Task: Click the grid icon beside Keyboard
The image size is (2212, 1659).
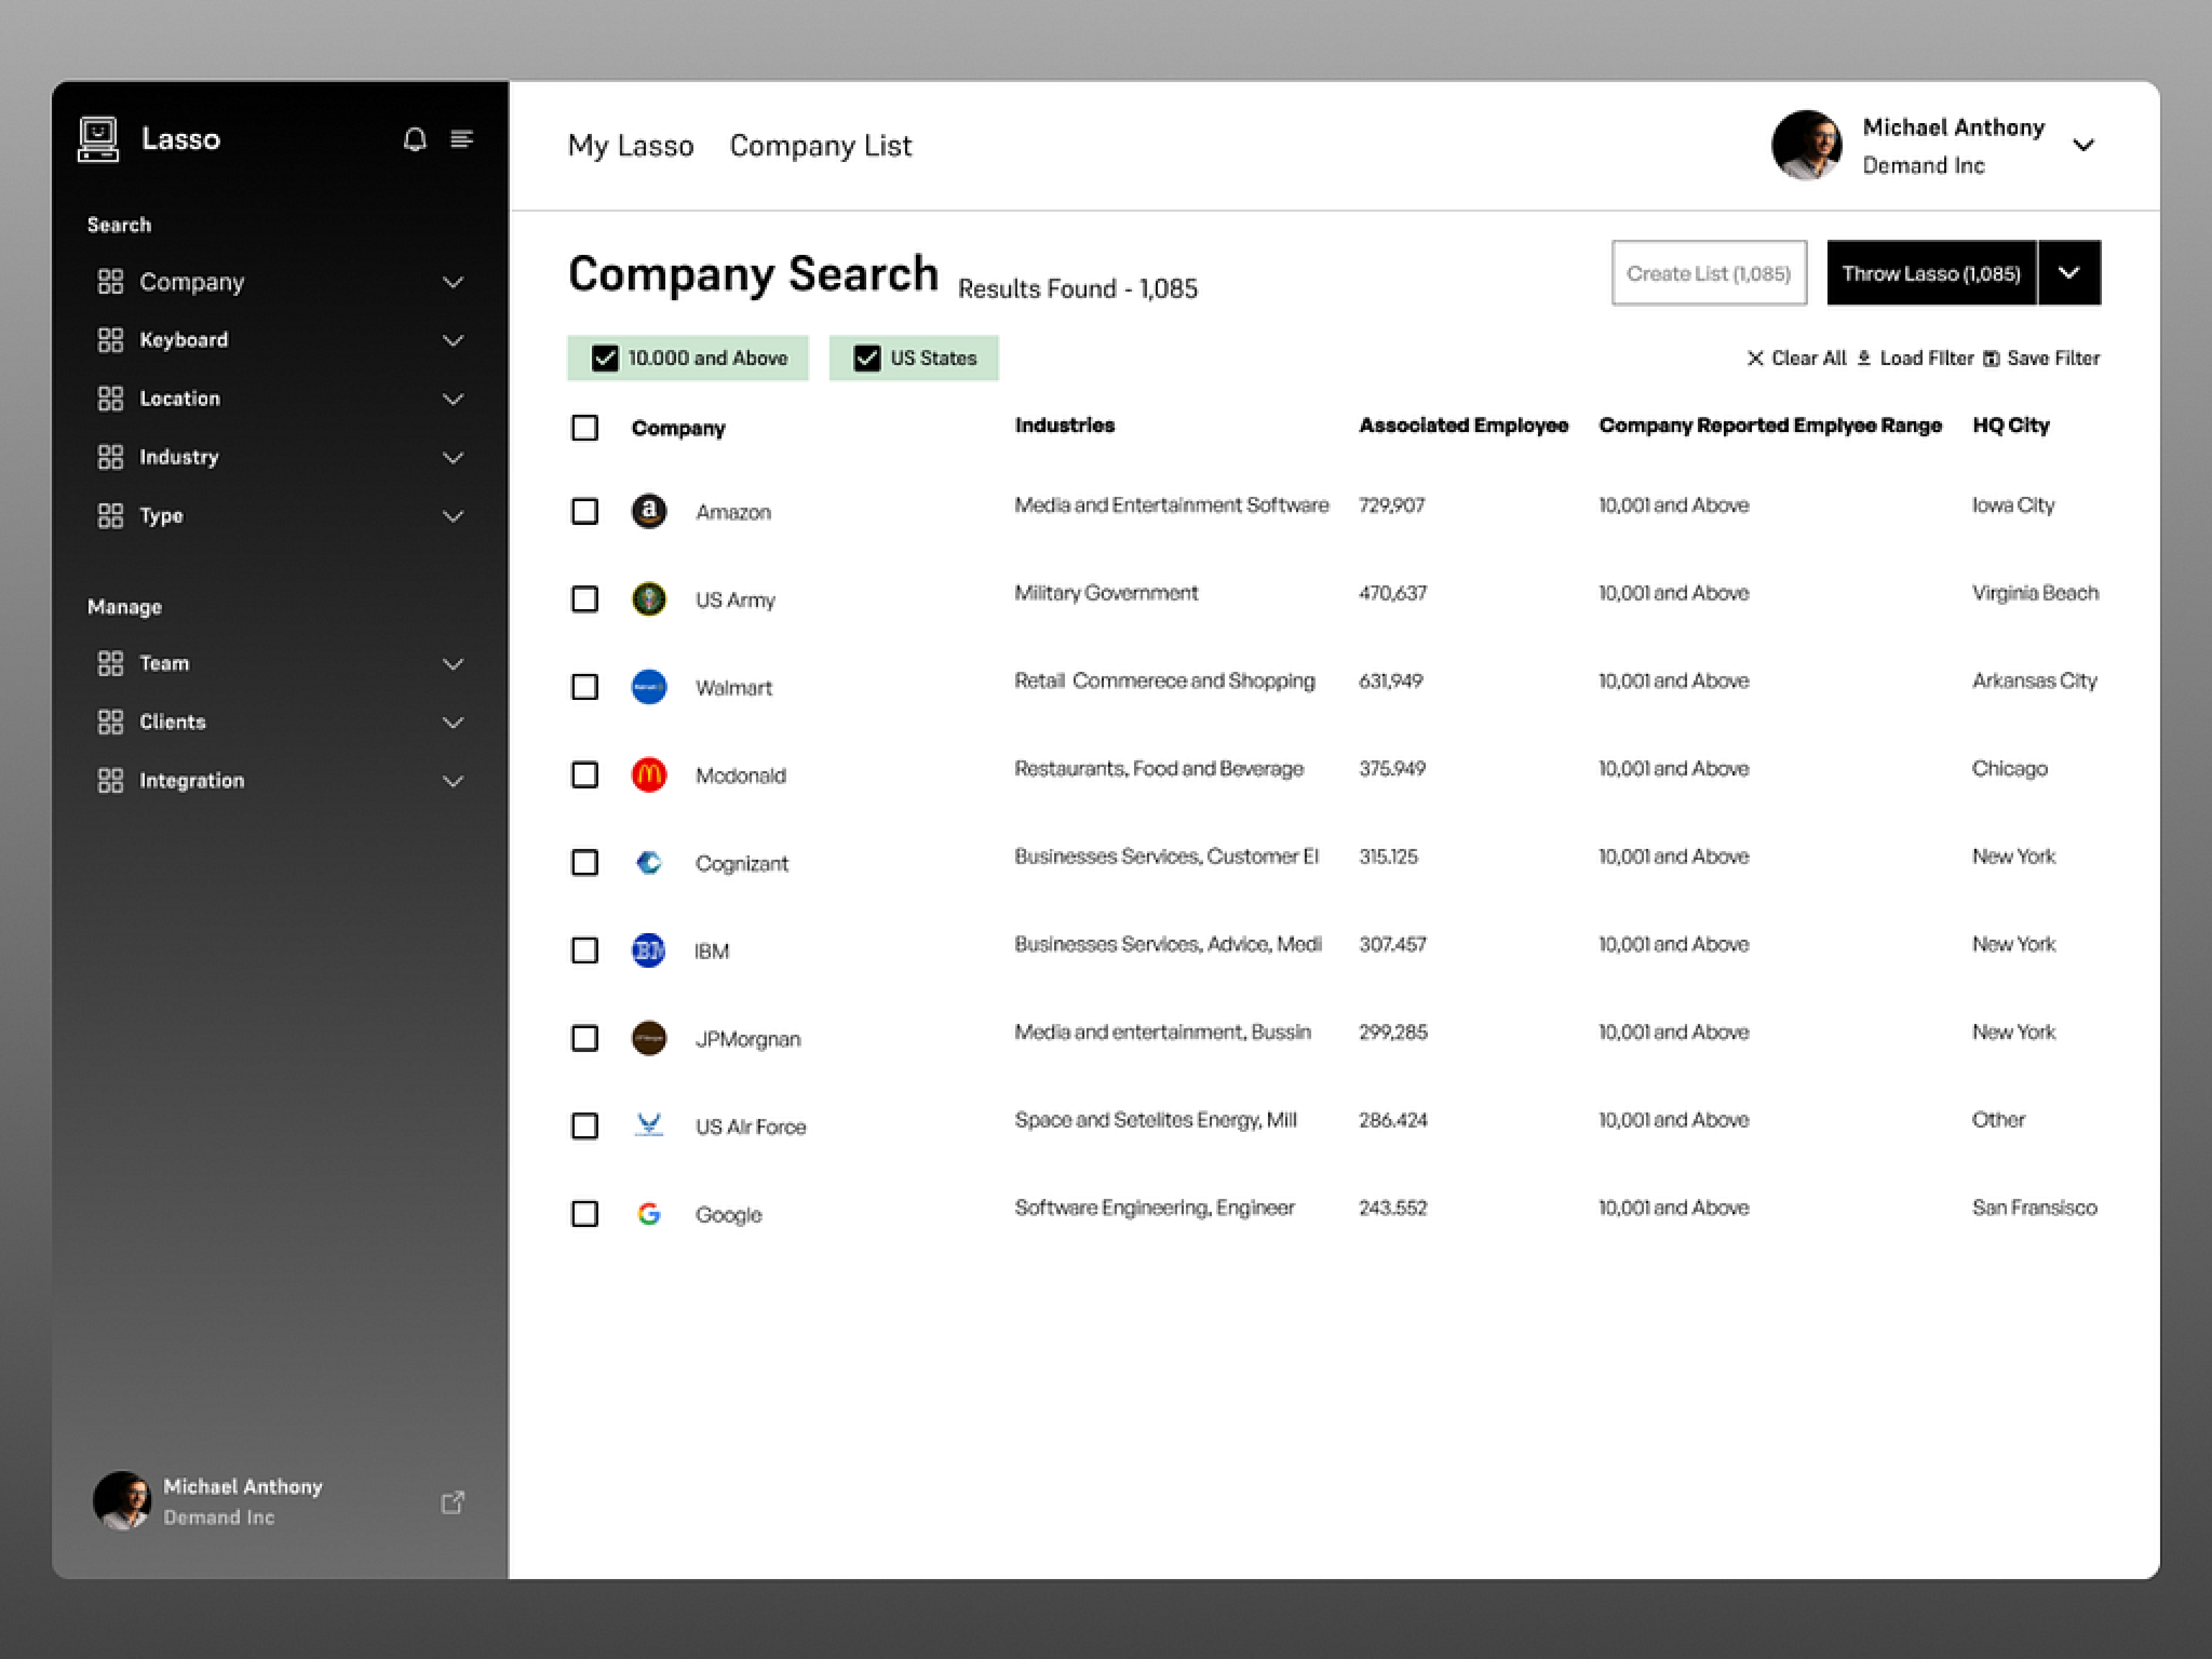Action: (110, 340)
